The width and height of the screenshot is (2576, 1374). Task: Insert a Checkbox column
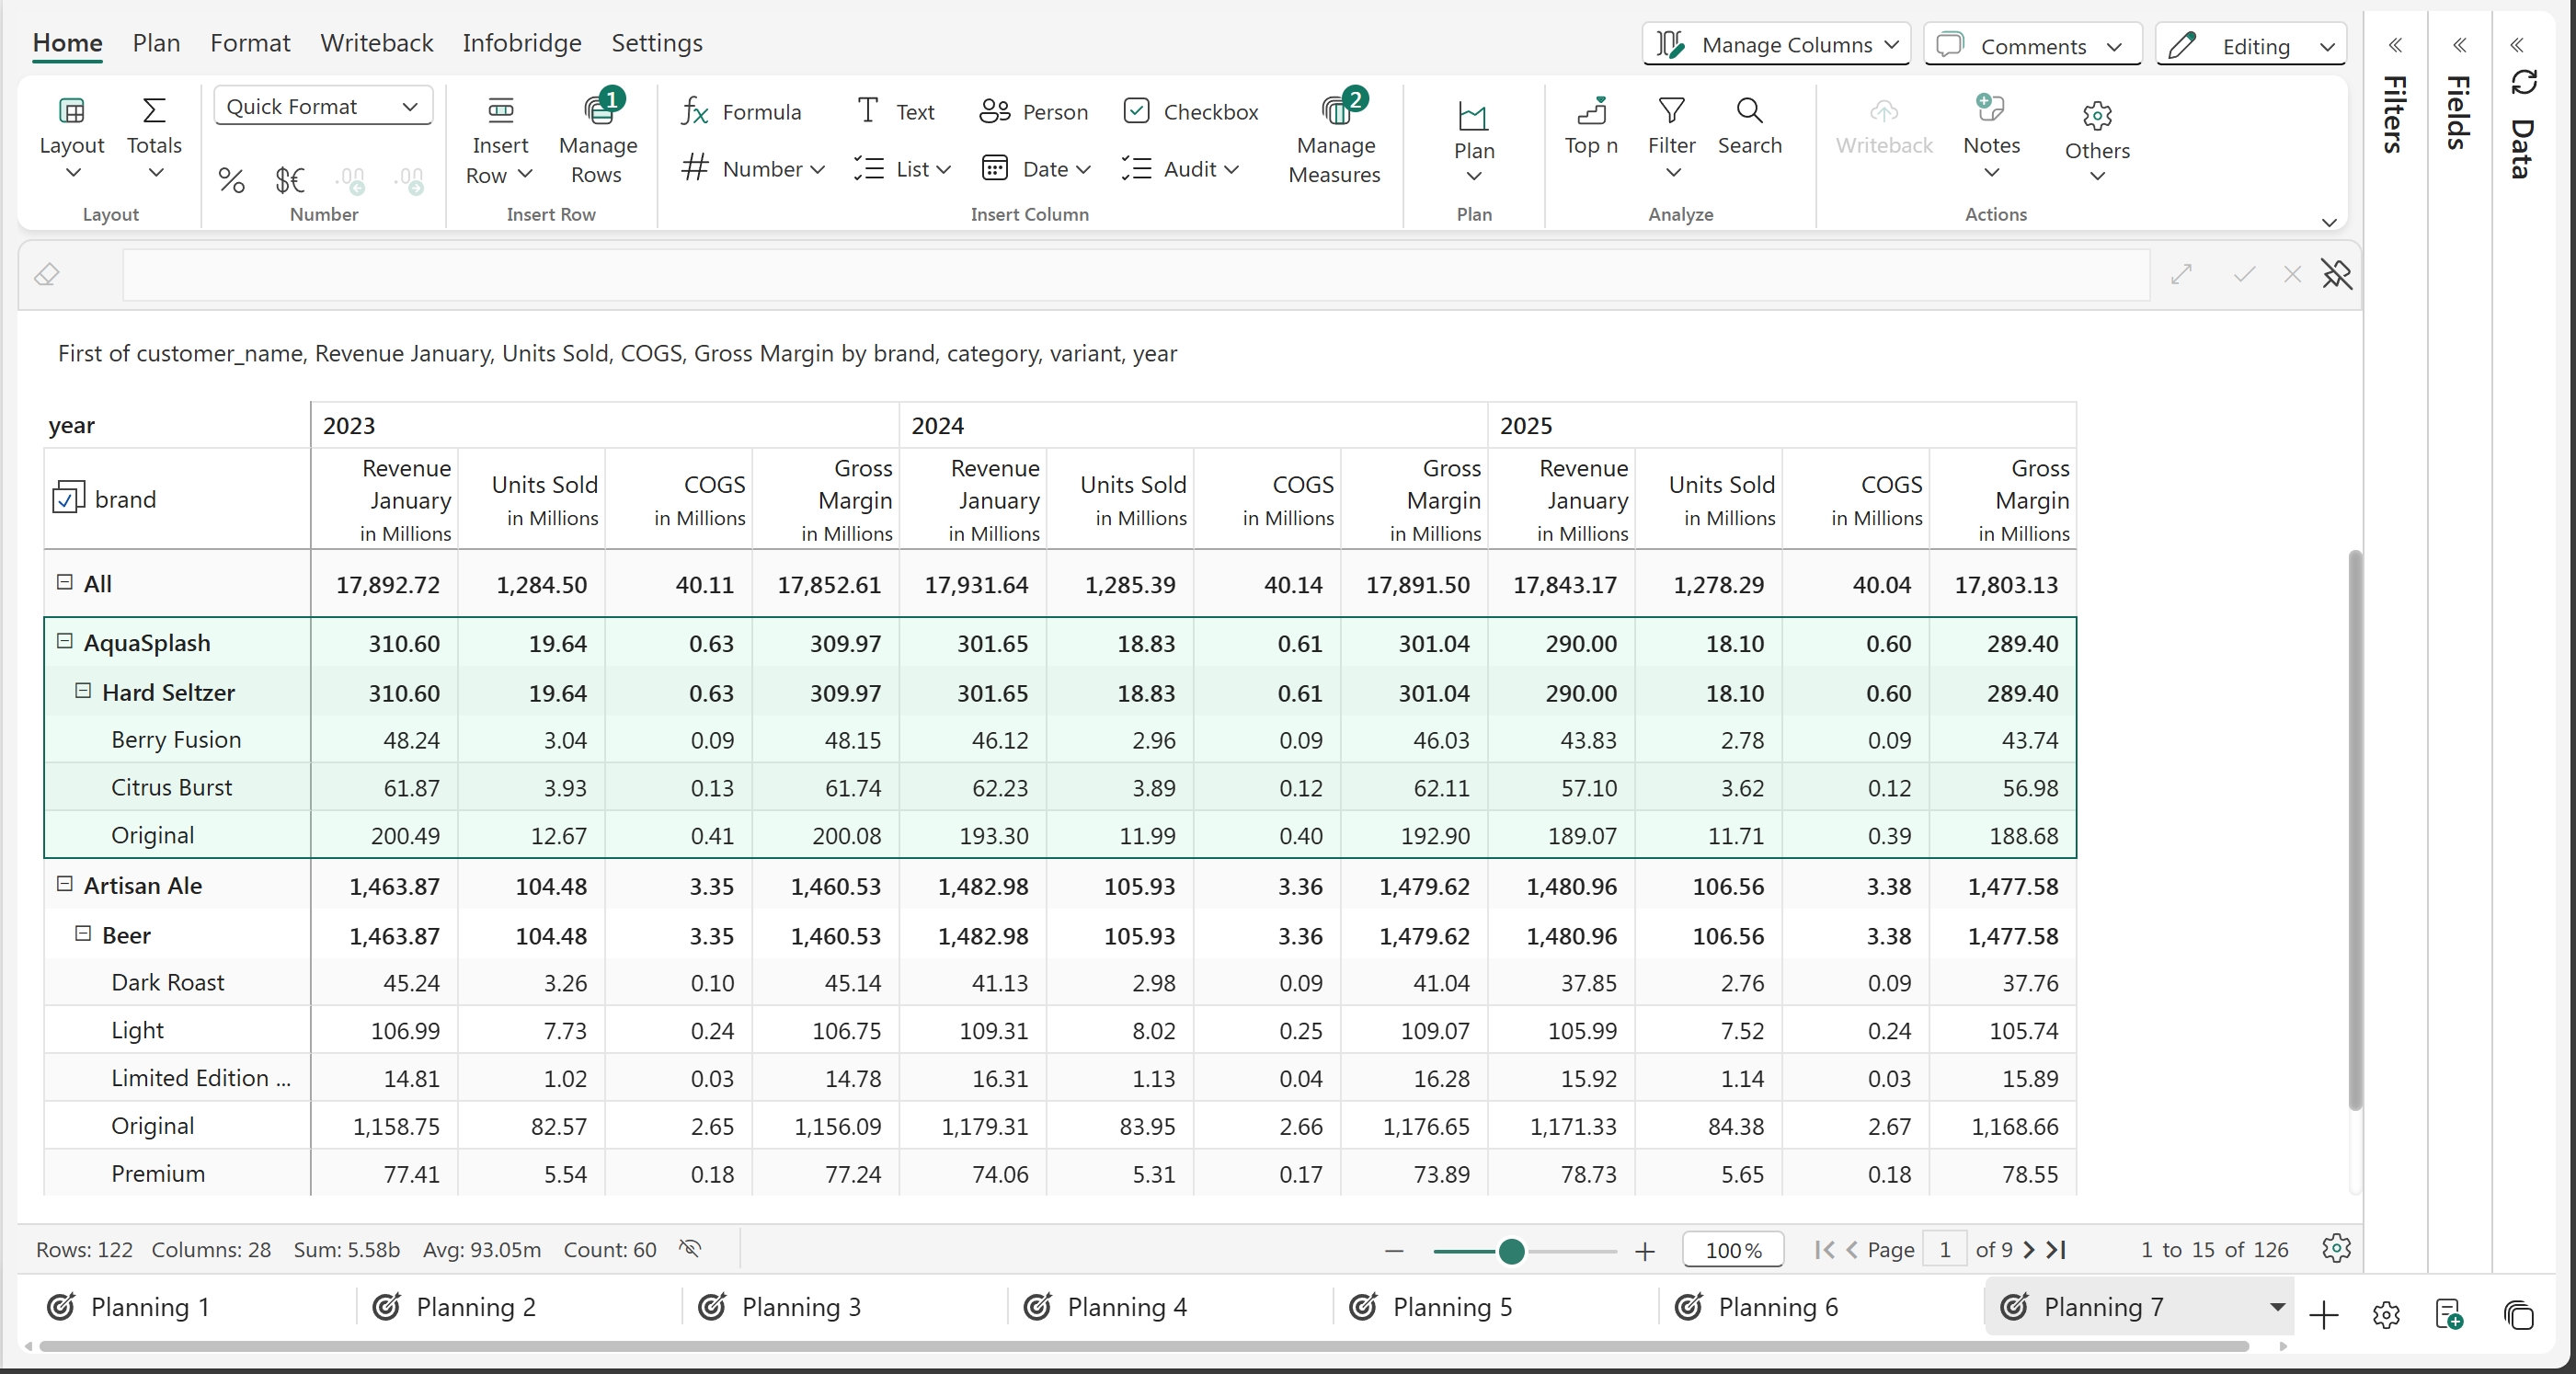point(1190,111)
